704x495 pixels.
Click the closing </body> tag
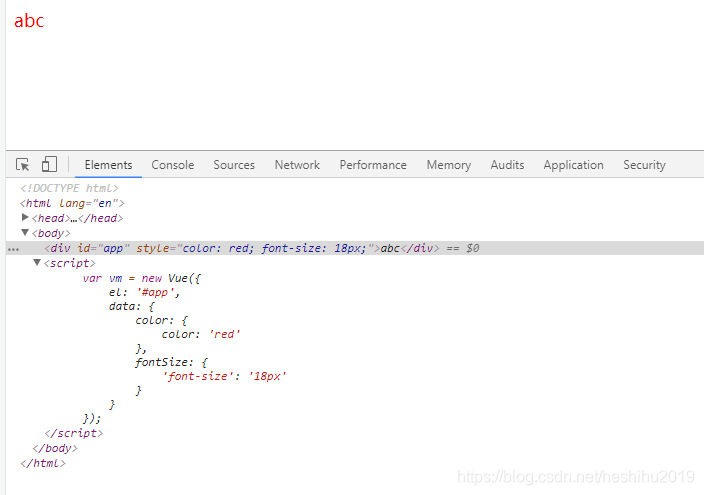[55, 448]
